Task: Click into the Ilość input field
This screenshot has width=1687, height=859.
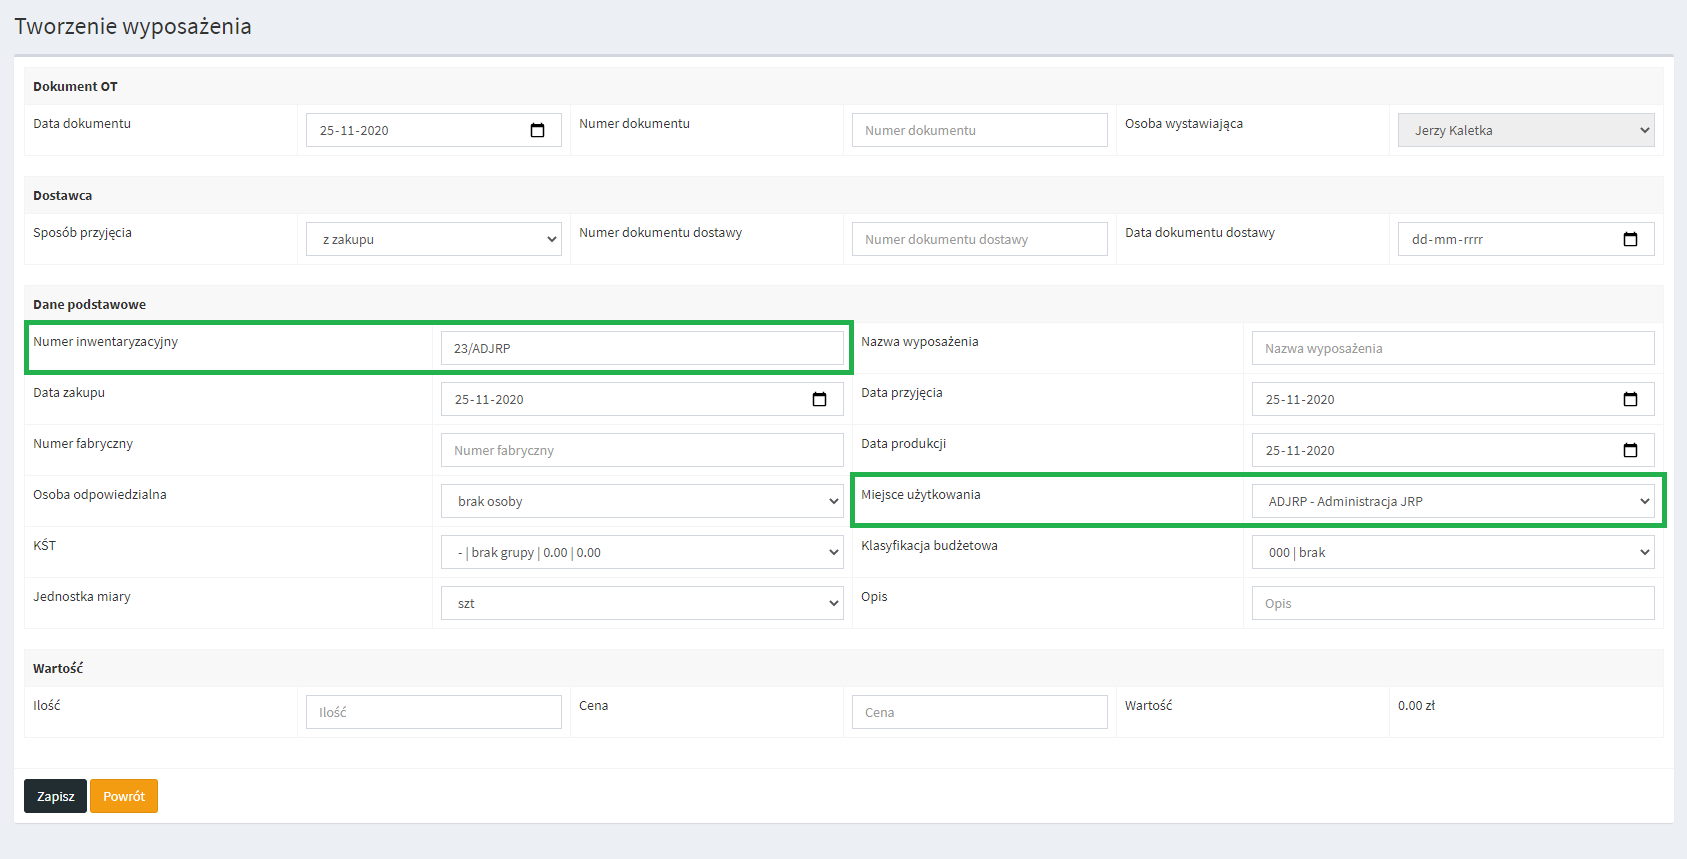Action: [433, 713]
